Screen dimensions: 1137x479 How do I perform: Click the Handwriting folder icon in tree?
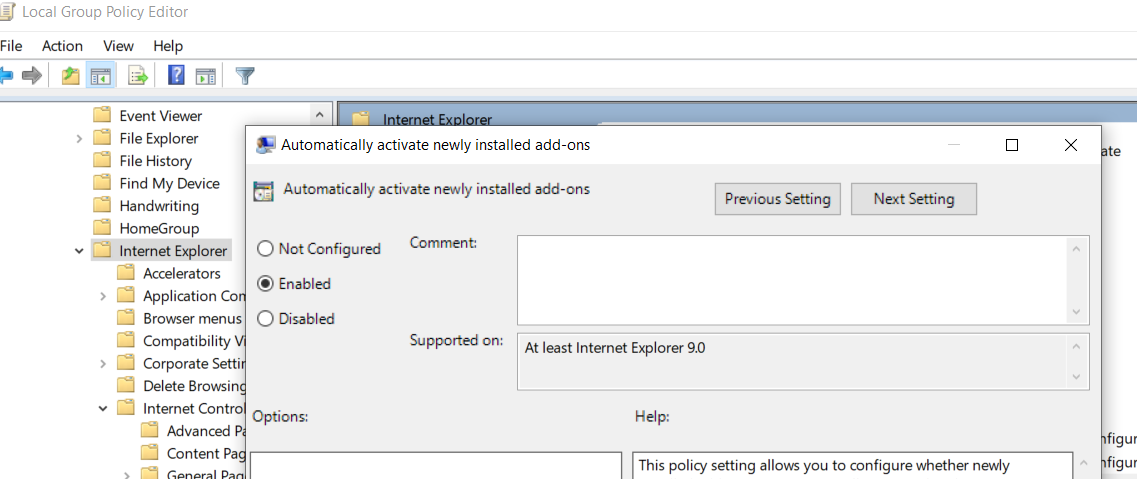tap(102, 206)
